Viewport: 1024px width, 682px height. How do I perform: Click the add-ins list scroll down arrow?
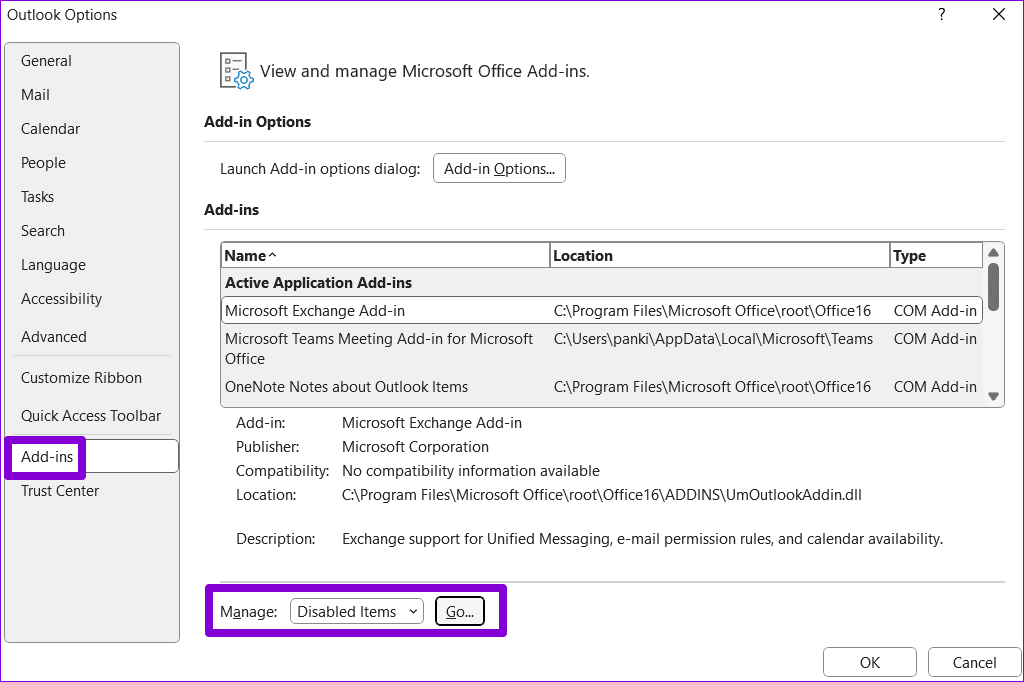993,396
